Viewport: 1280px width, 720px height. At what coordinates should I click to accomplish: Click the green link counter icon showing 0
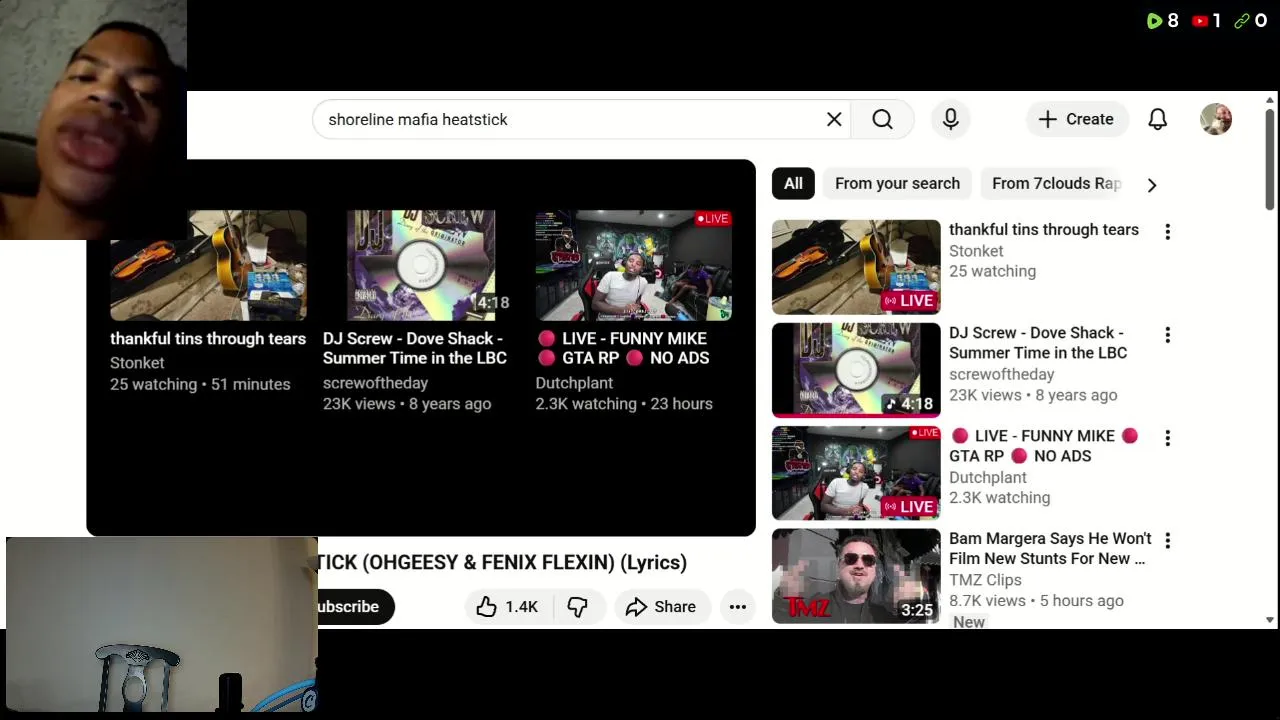(x=1242, y=20)
